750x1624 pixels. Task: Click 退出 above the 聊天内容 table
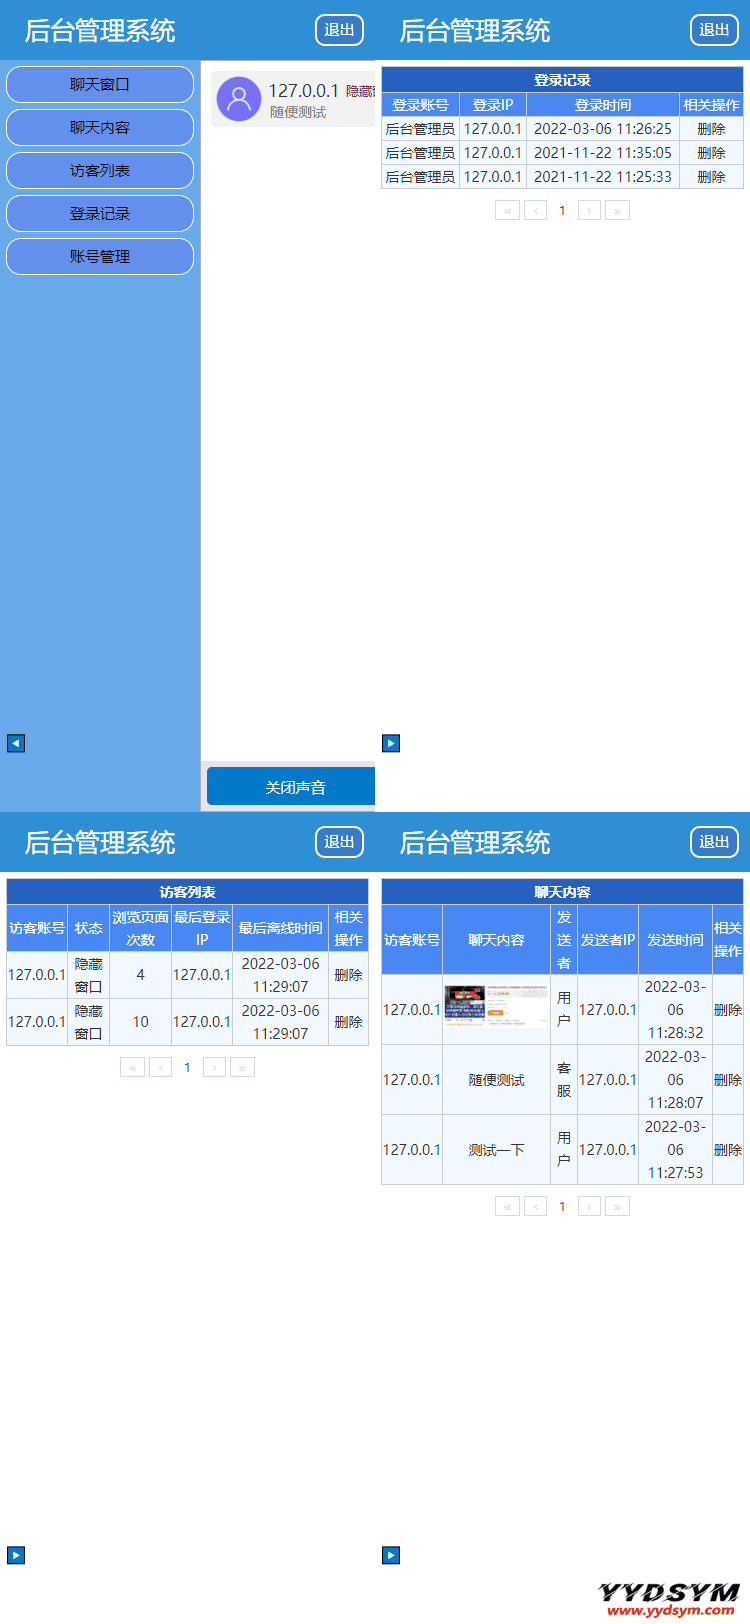714,842
